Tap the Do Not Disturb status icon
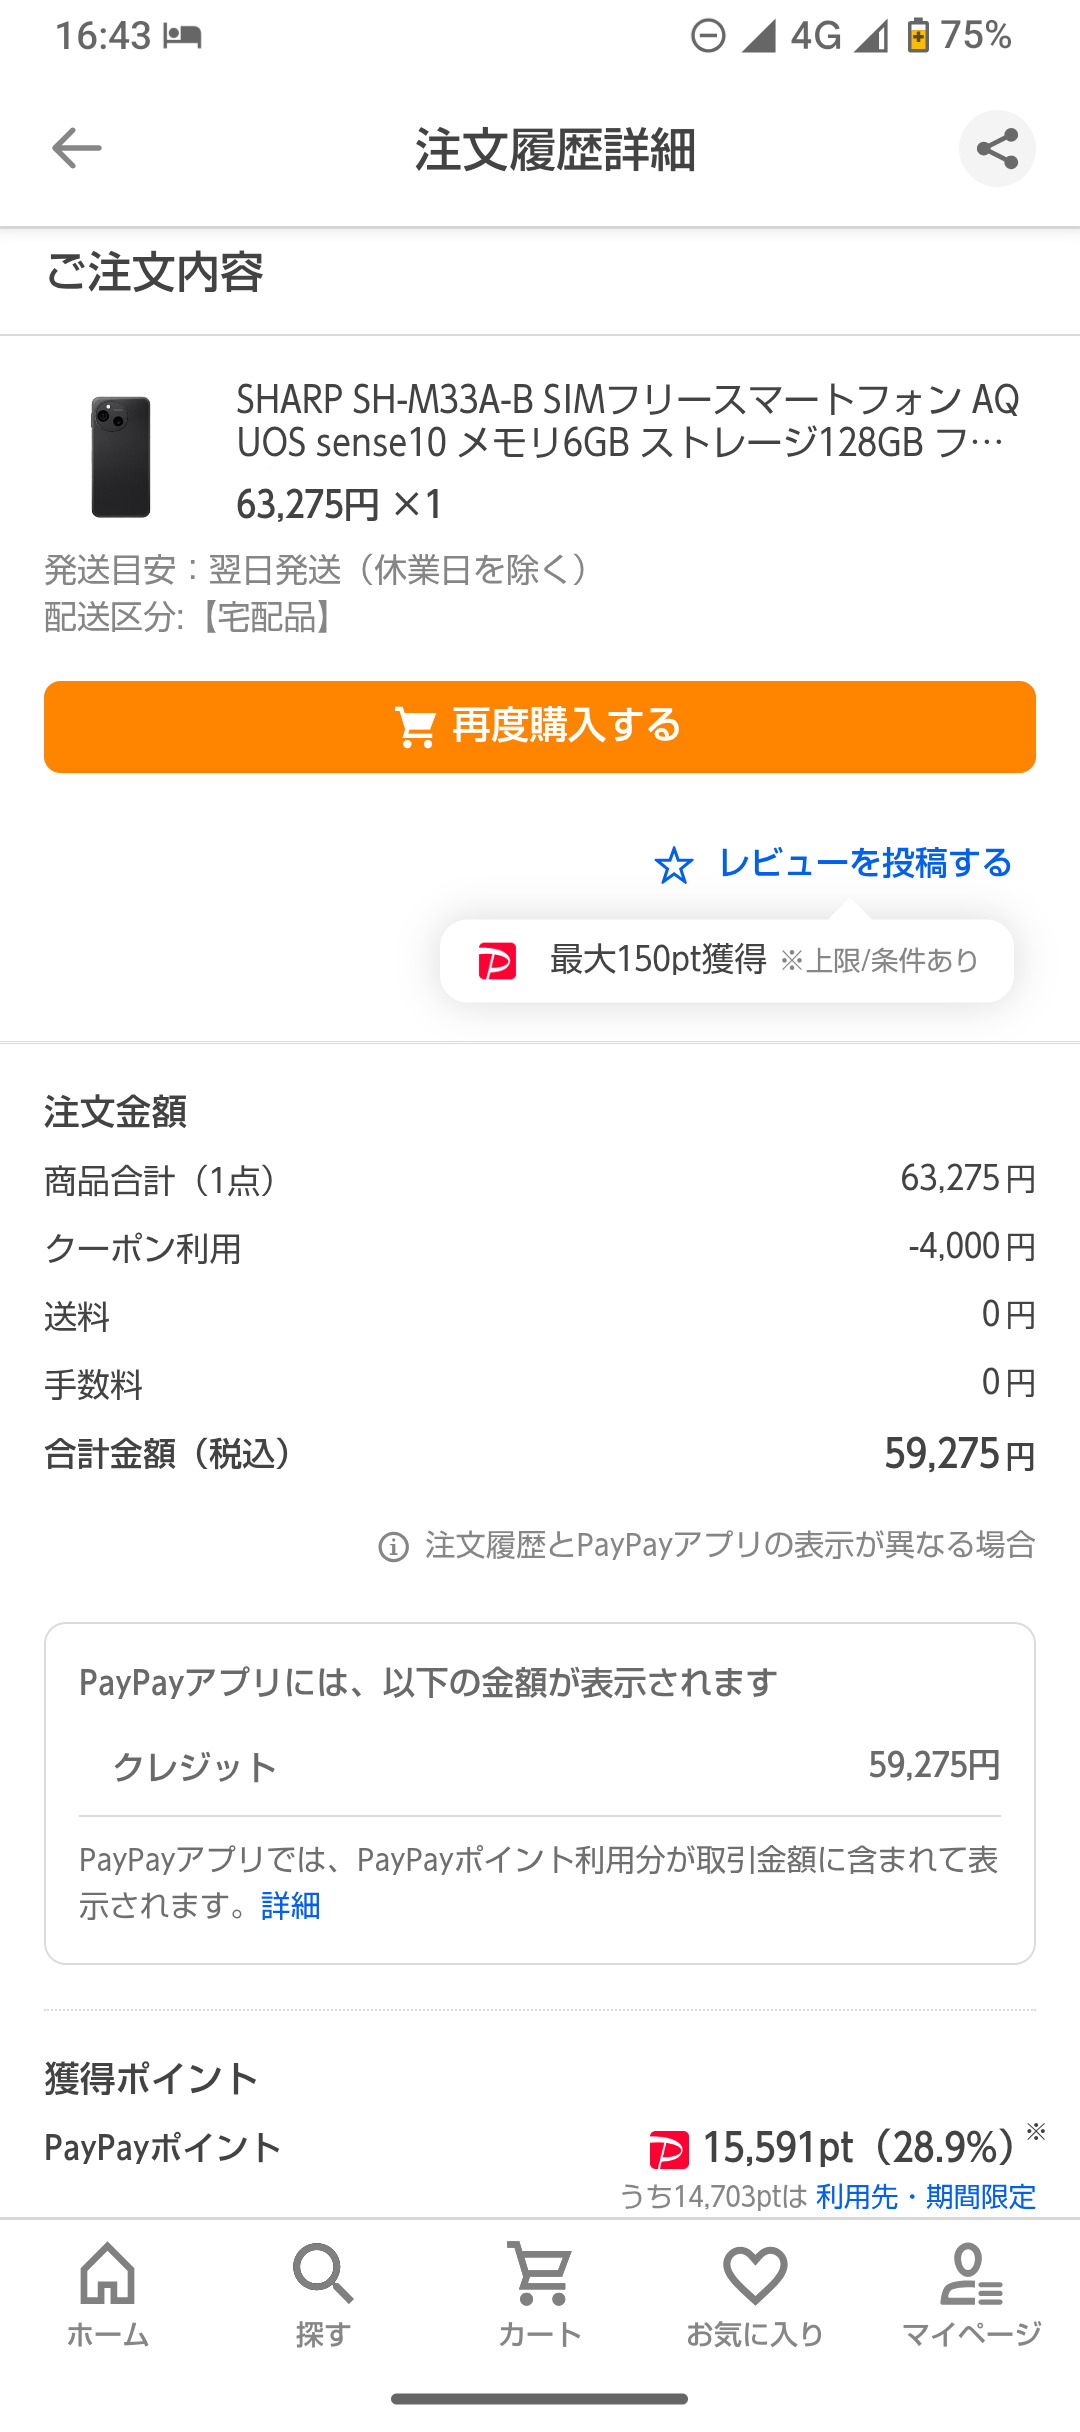Image resolution: width=1080 pixels, height=2432 pixels. 708,37
